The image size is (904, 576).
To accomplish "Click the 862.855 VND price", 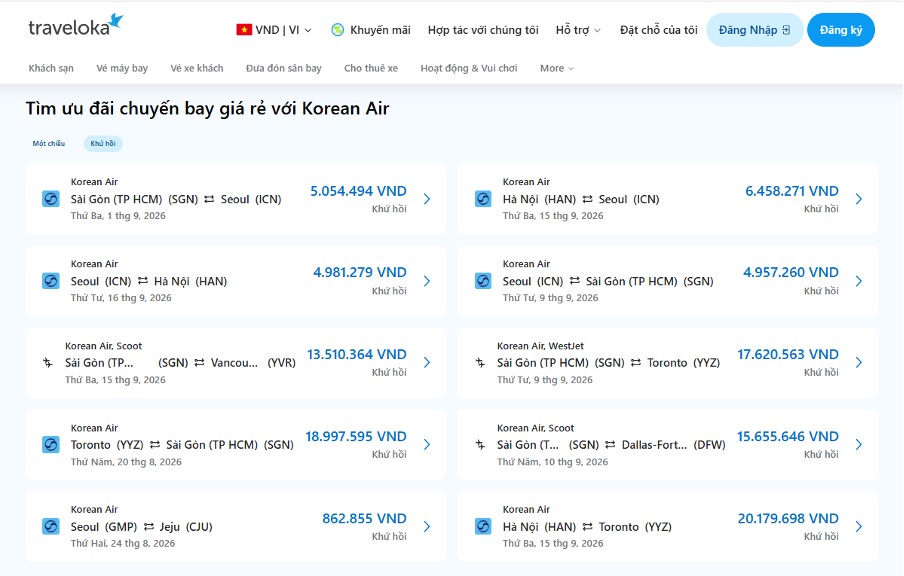I will click(364, 518).
